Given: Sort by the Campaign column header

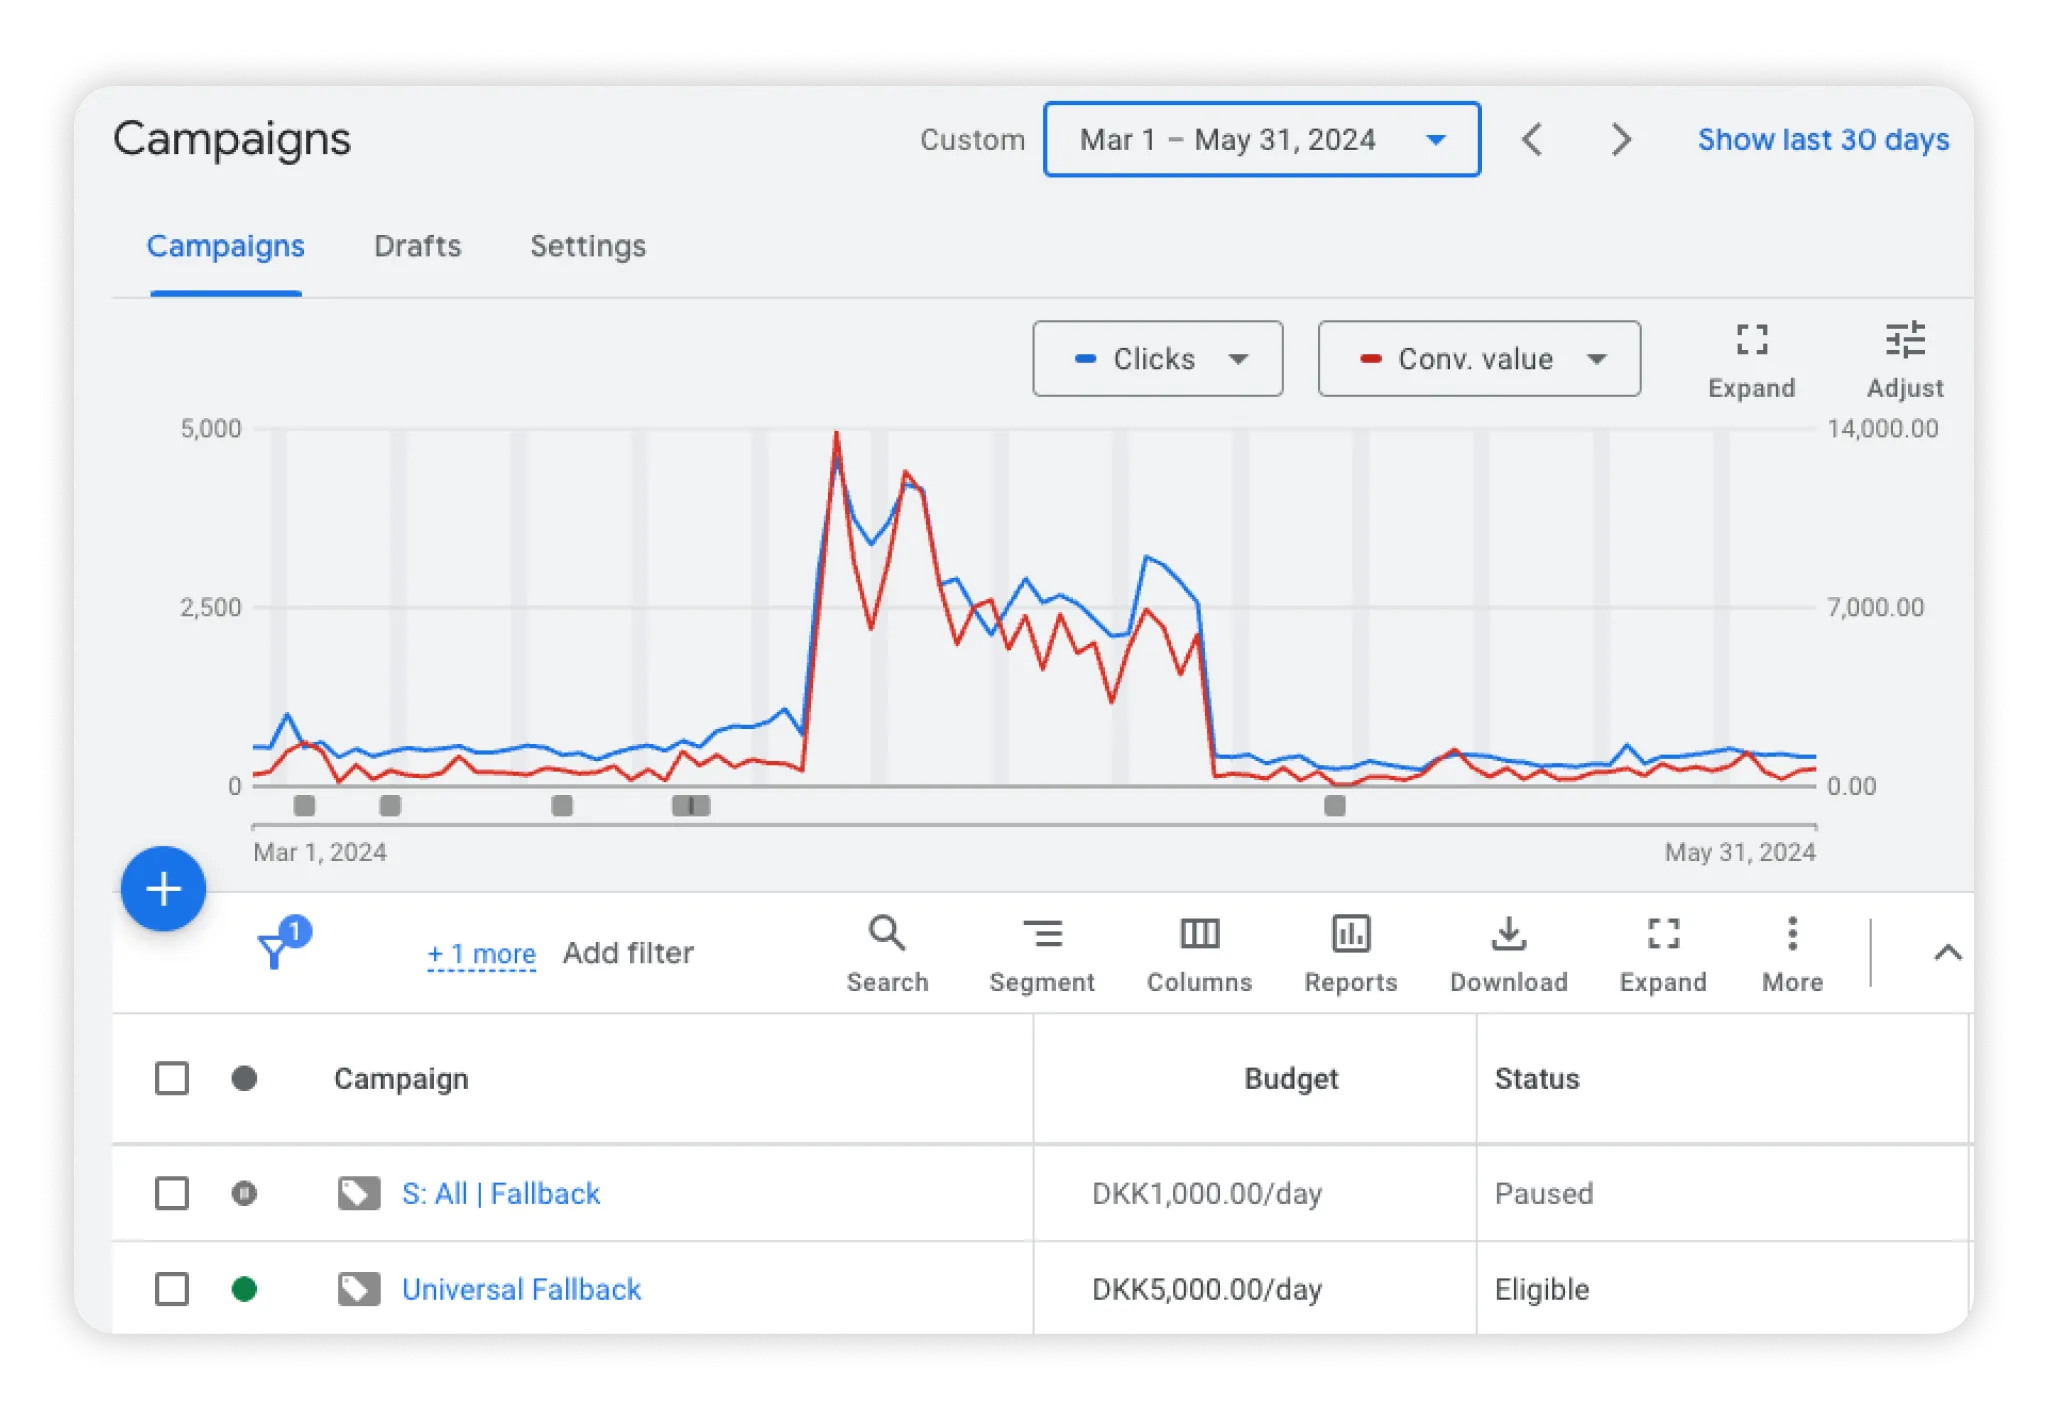Looking at the screenshot, I should click(x=401, y=1078).
